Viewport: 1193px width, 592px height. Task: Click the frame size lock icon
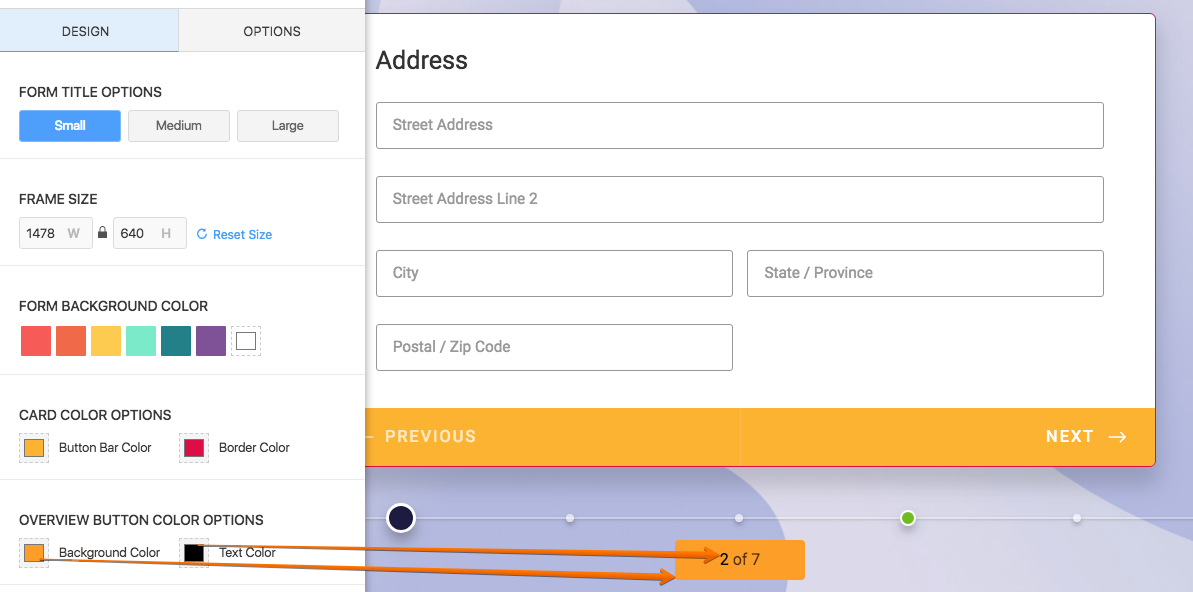click(103, 234)
